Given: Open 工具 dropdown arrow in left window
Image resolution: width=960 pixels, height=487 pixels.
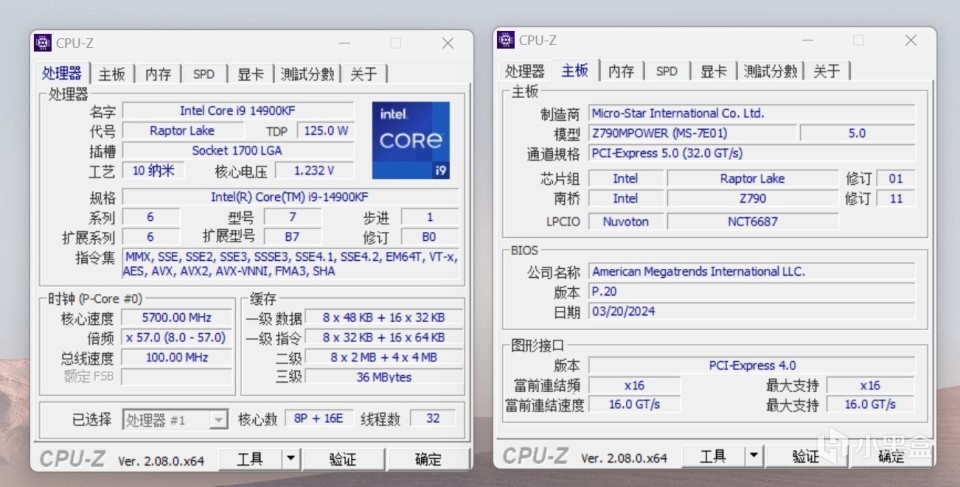Looking at the screenshot, I should tap(291, 459).
